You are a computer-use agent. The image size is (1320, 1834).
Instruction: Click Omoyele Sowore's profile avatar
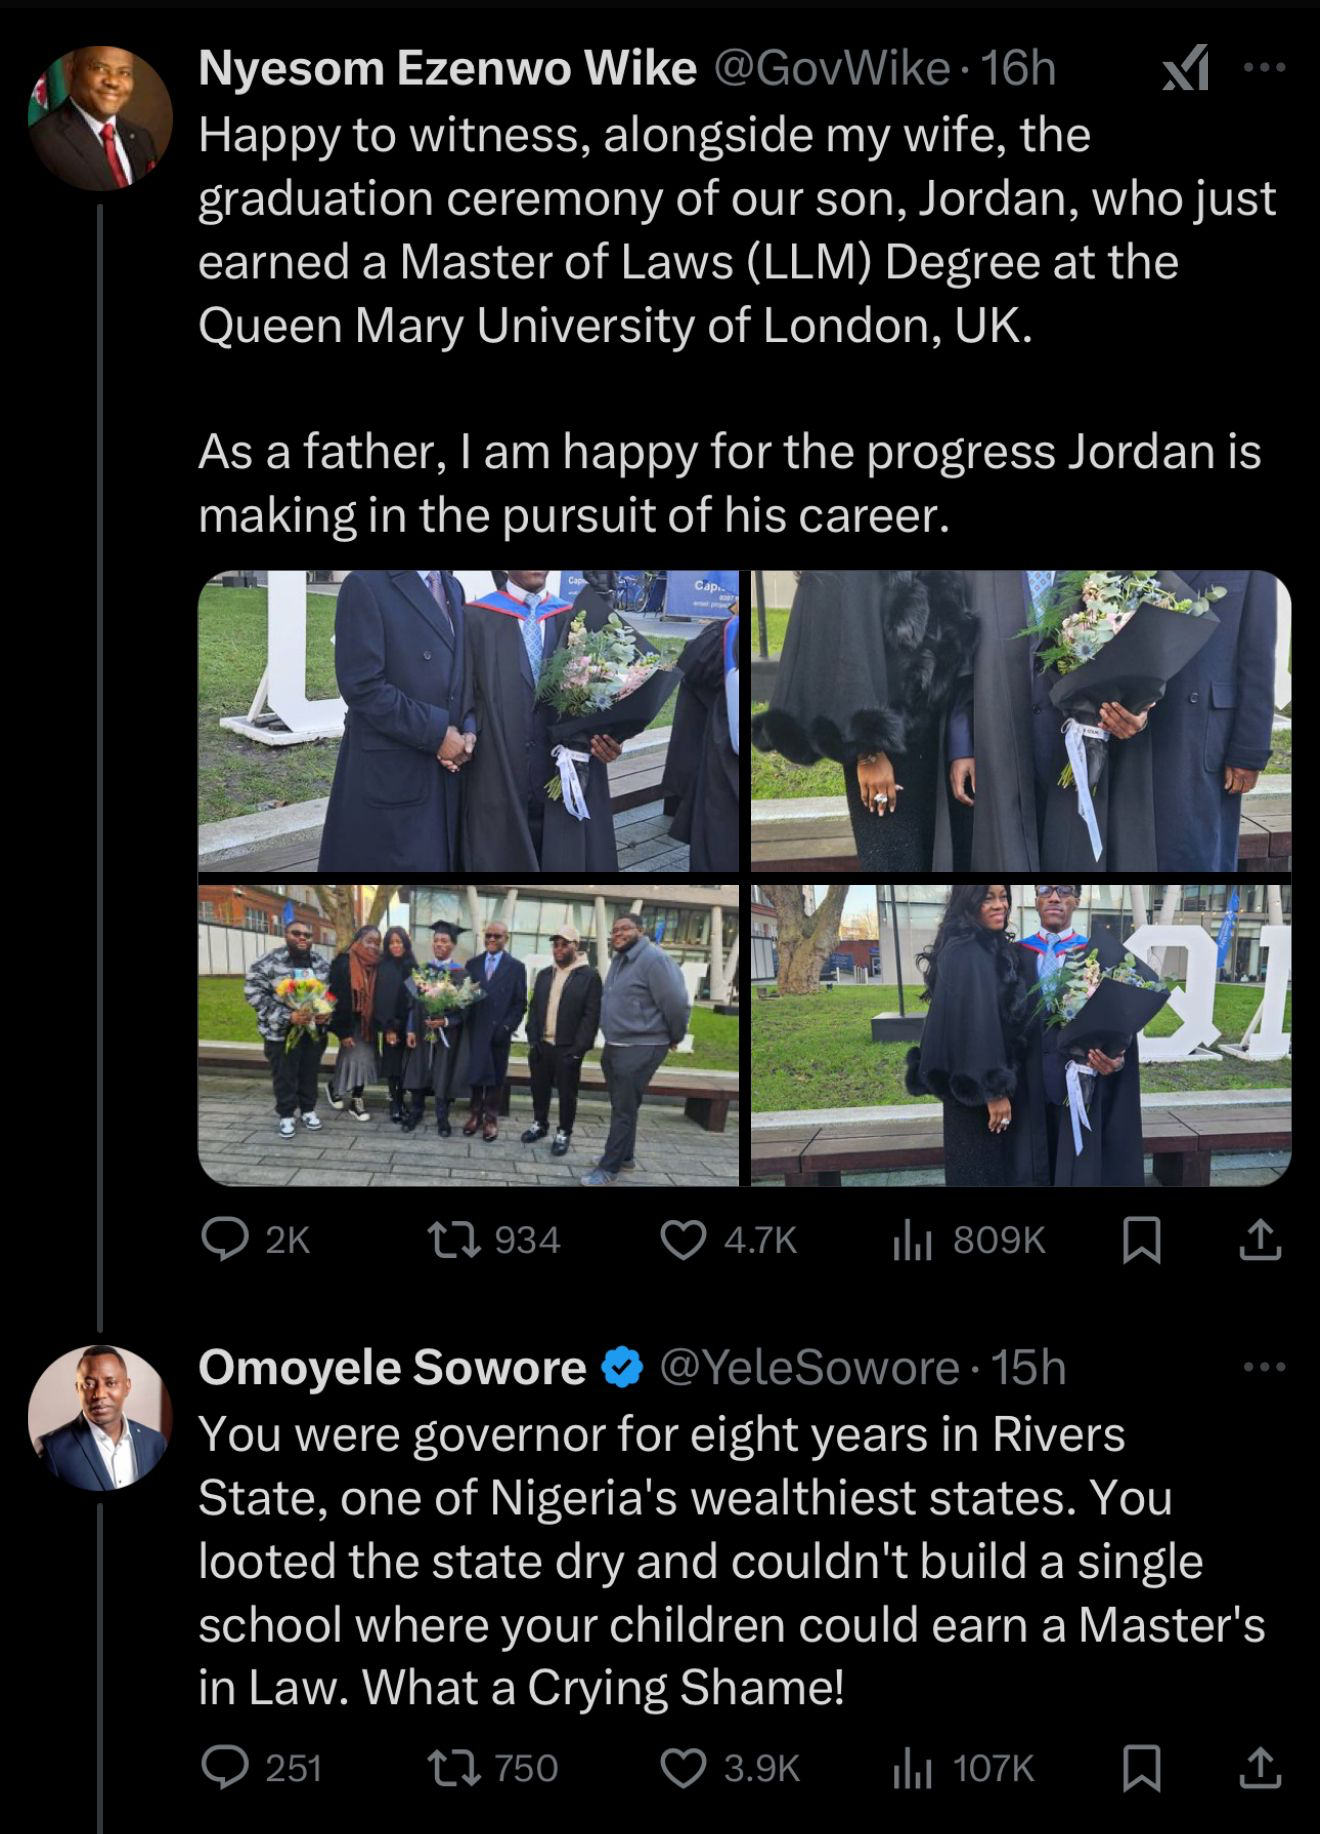[100, 1417]
